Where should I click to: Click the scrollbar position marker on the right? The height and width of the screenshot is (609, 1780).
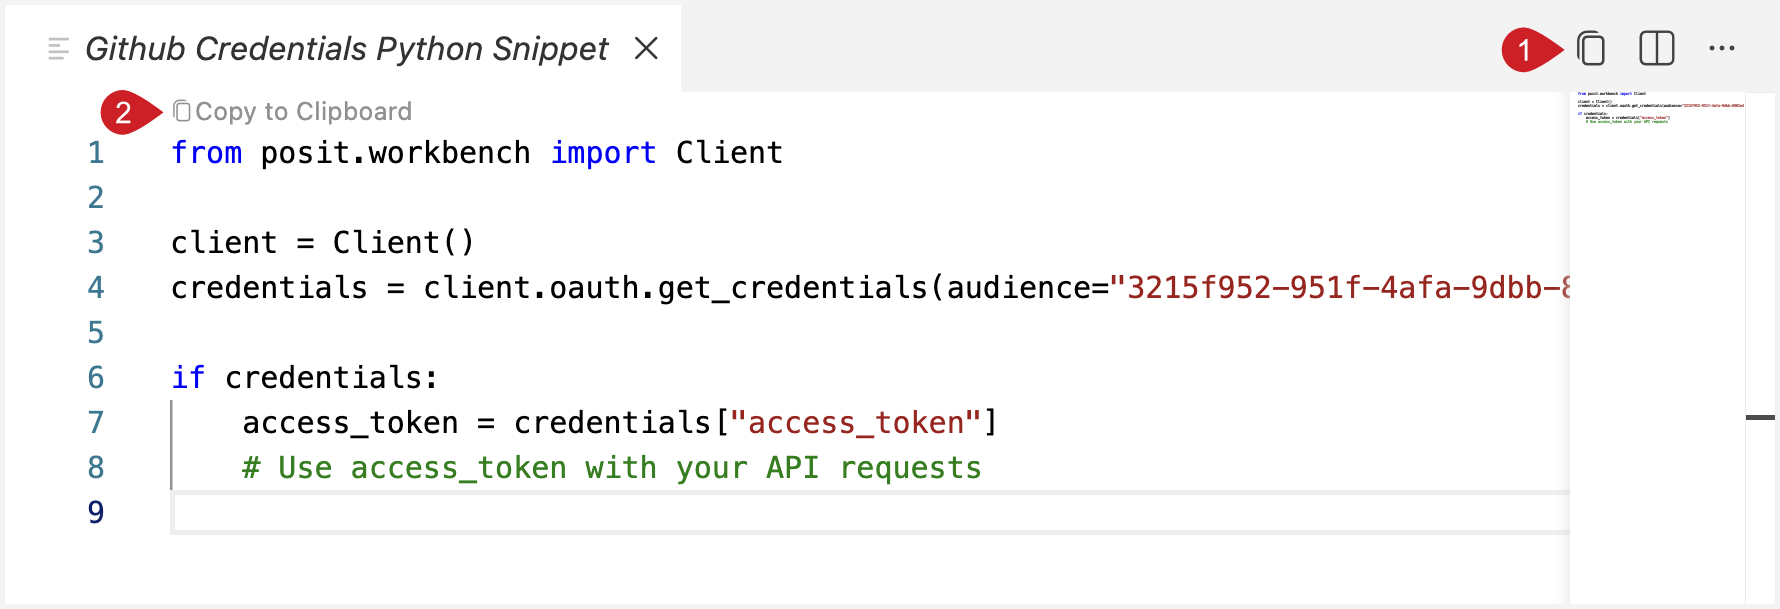[1760, 417]
